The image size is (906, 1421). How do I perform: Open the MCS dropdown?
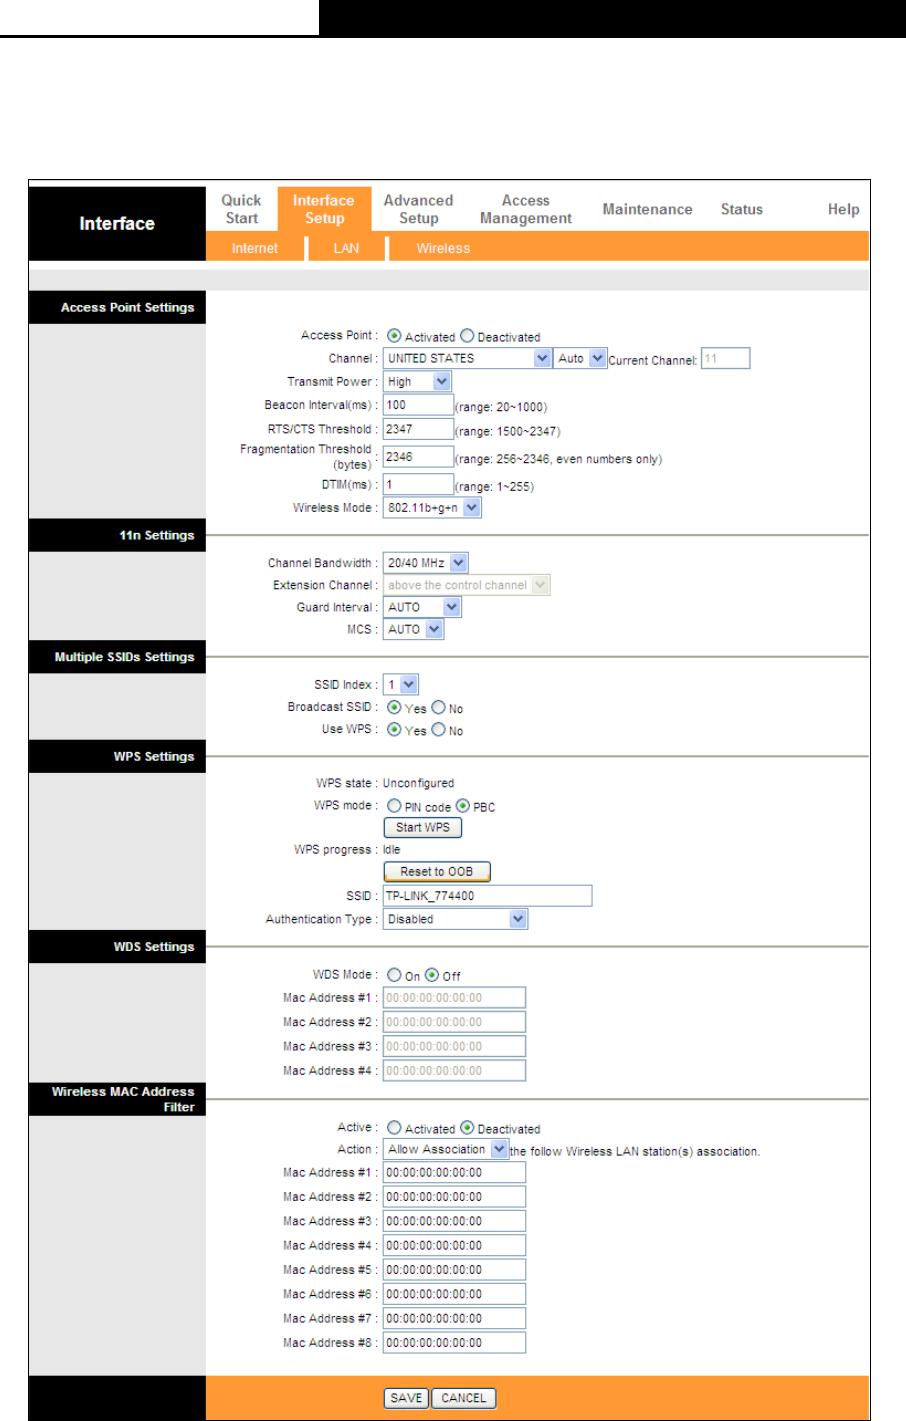coord(413,629)
